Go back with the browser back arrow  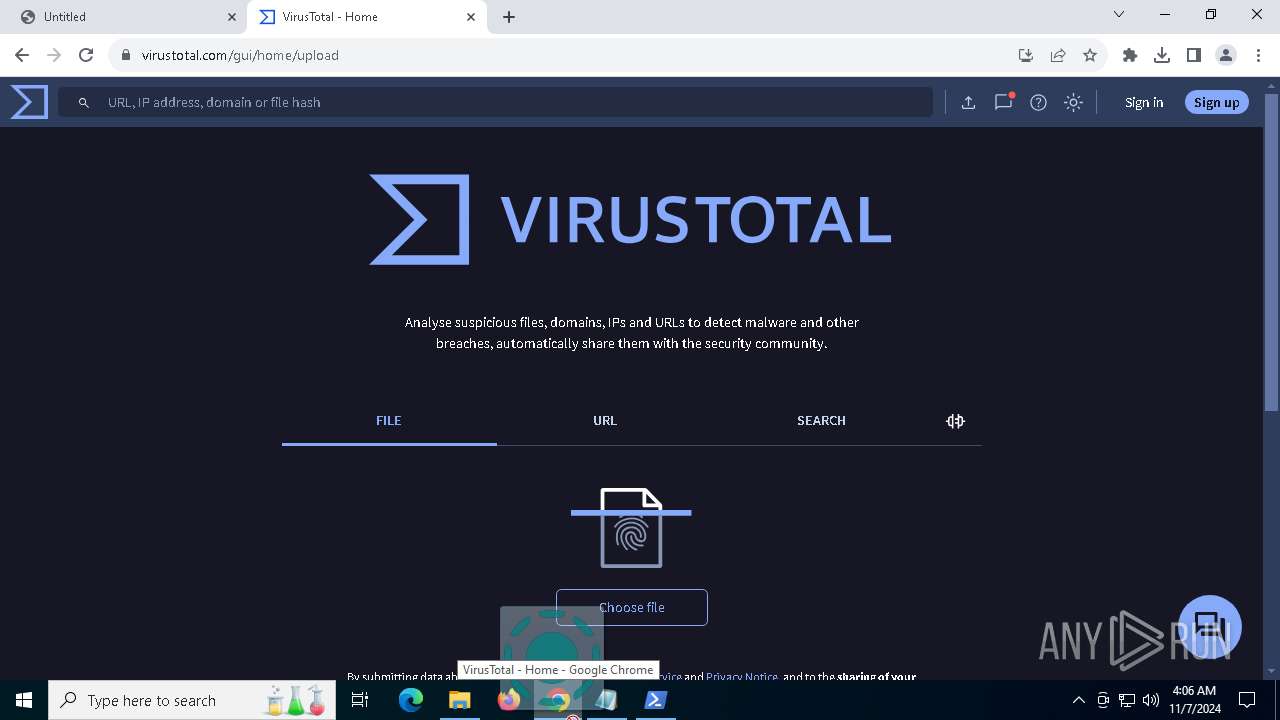[x=22, y=55]
